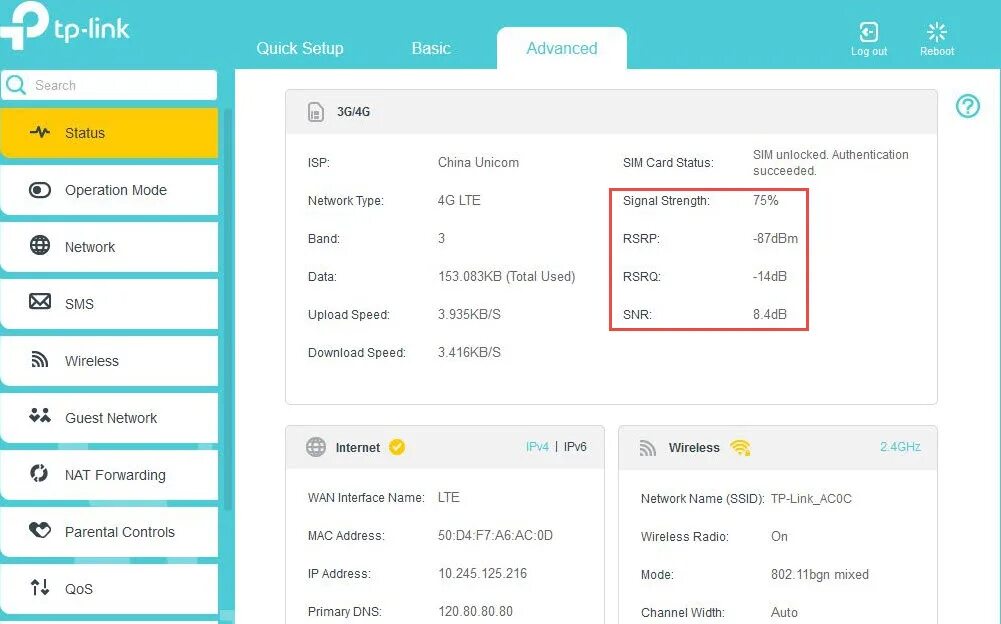
Task: Click the Primary DNS value 120.80.80.80
Action: click(476, 611)
